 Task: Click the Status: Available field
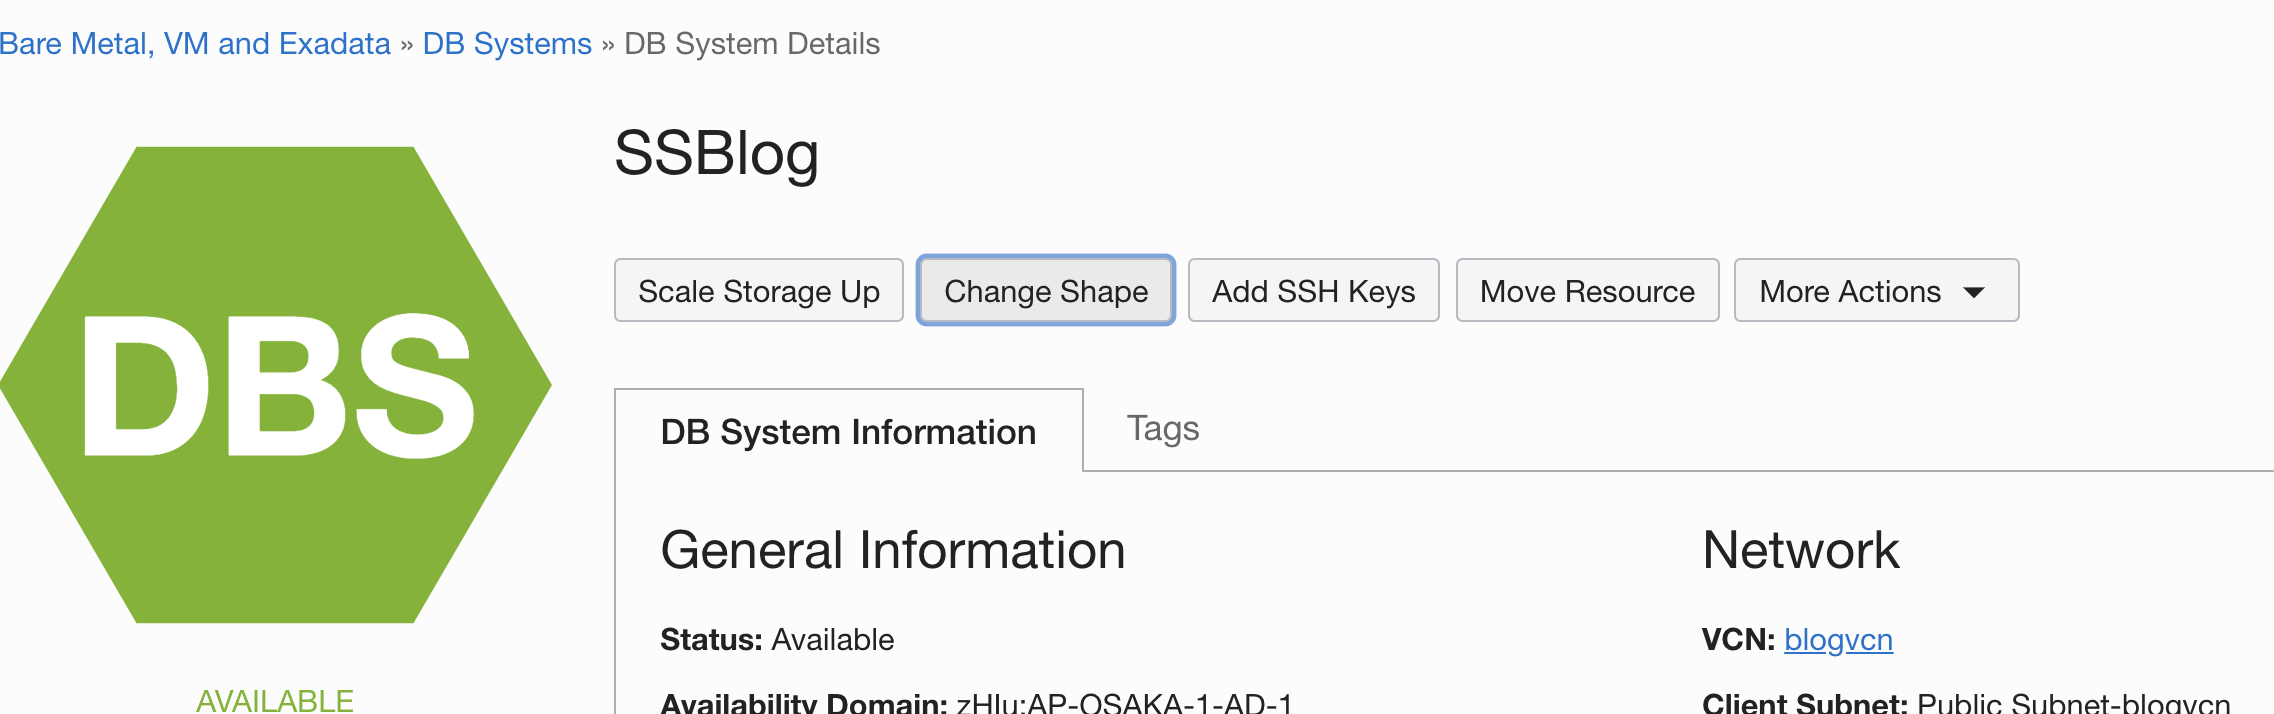click(777, 639)
